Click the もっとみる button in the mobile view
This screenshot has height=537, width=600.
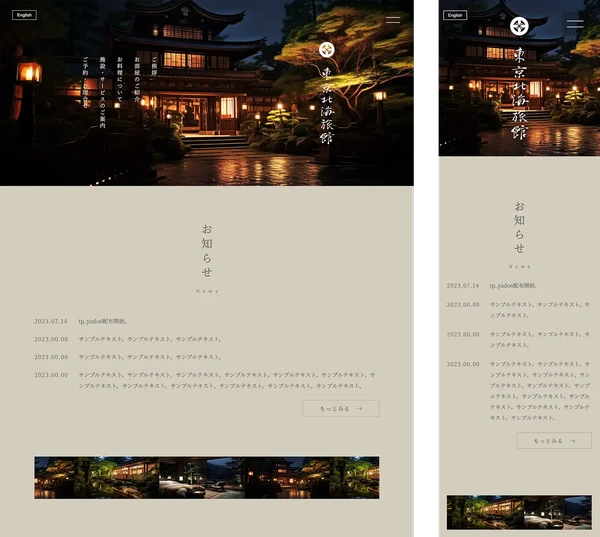[554, 441]
